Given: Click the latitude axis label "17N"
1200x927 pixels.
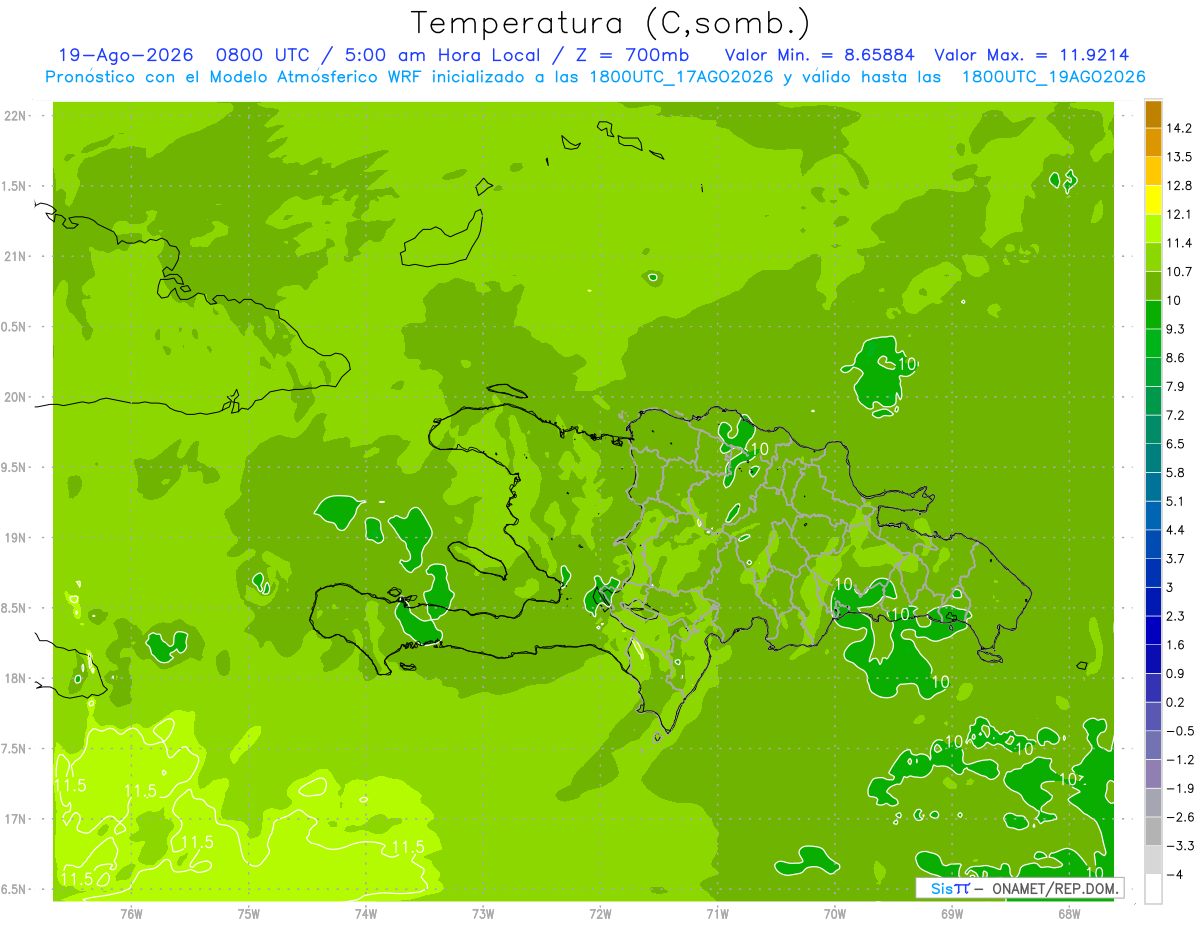Looking at the screenshot, I should point(16,820).
